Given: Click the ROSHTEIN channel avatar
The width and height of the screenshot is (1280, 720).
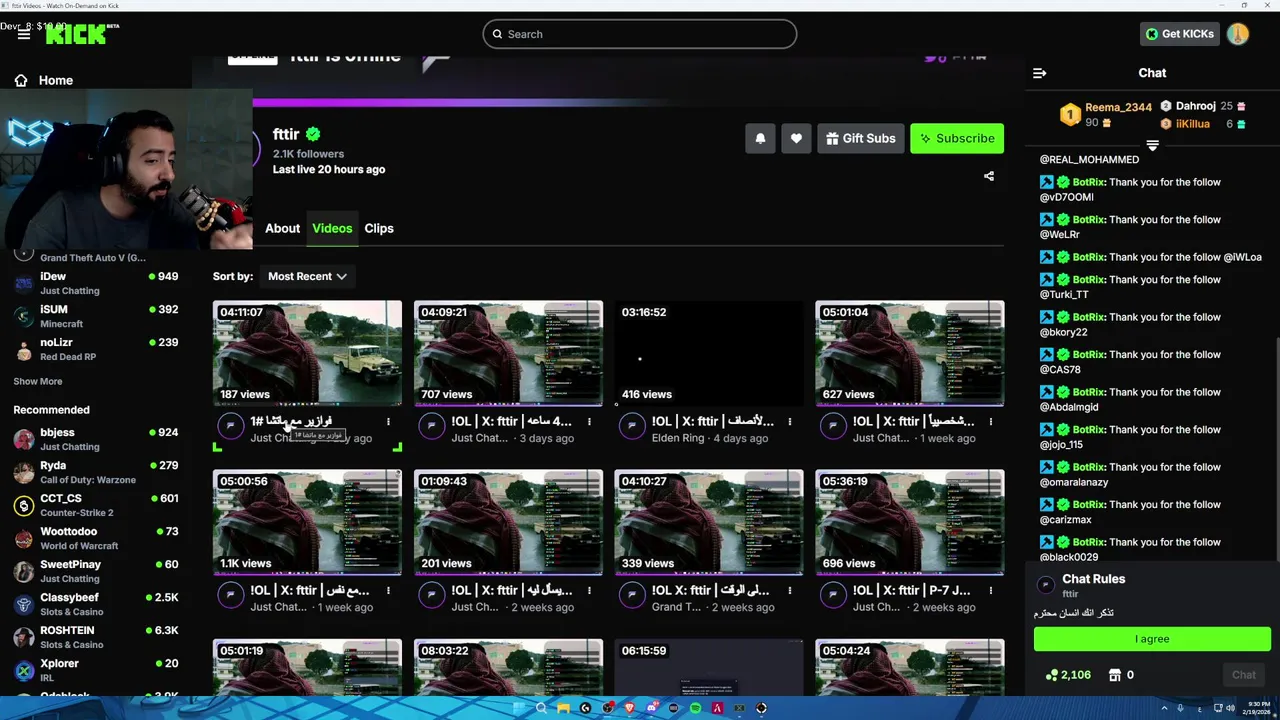Looking at the screenshot, I should tap(23, 637).
